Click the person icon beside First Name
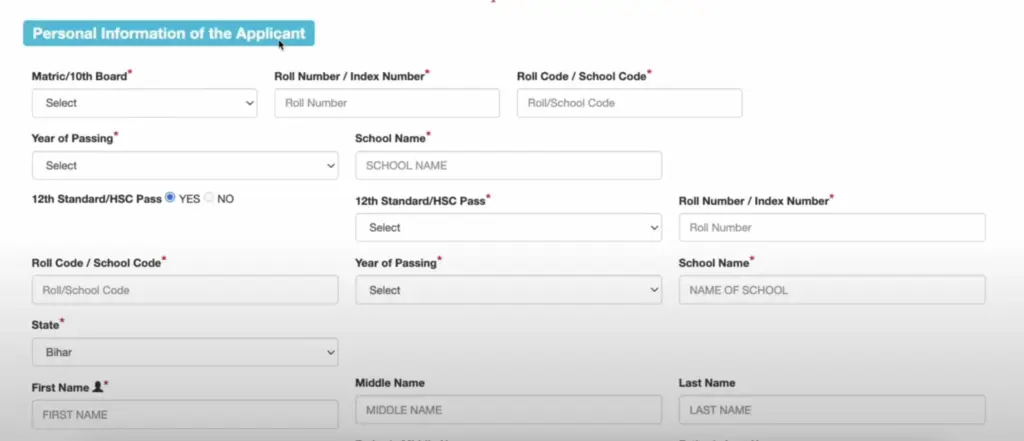Image resolution: width=1024 pixels, height=441 pixels. coord(98,387)
